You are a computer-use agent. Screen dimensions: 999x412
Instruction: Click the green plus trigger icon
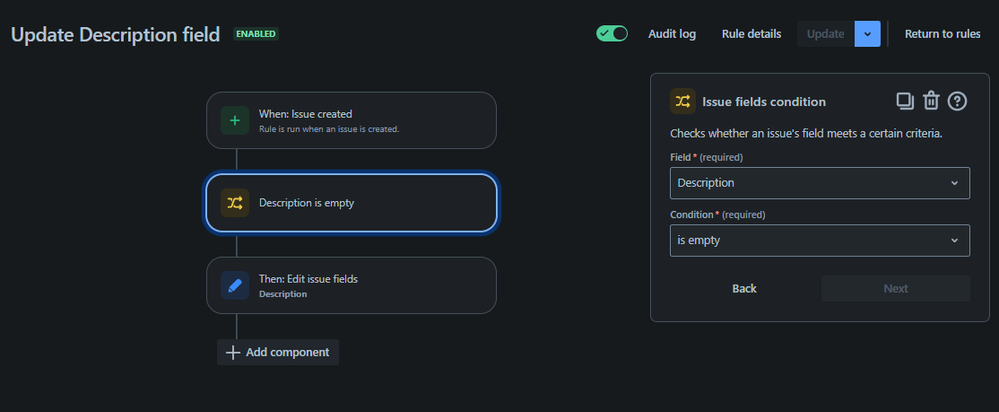[235, 121]
